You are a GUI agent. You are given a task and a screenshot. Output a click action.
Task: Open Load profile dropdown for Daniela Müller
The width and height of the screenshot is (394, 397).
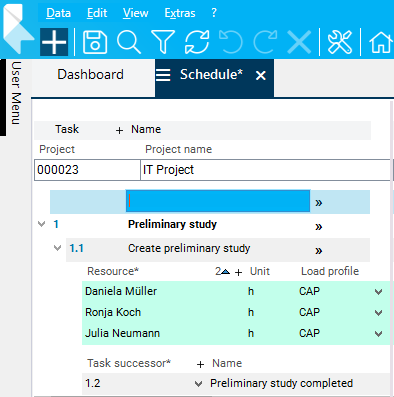[x=378, y=292]
